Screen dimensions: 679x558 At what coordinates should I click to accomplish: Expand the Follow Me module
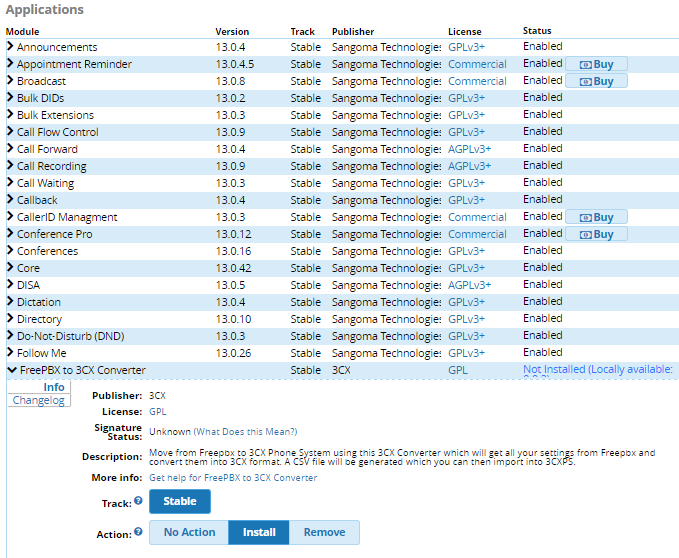[10, 352]
